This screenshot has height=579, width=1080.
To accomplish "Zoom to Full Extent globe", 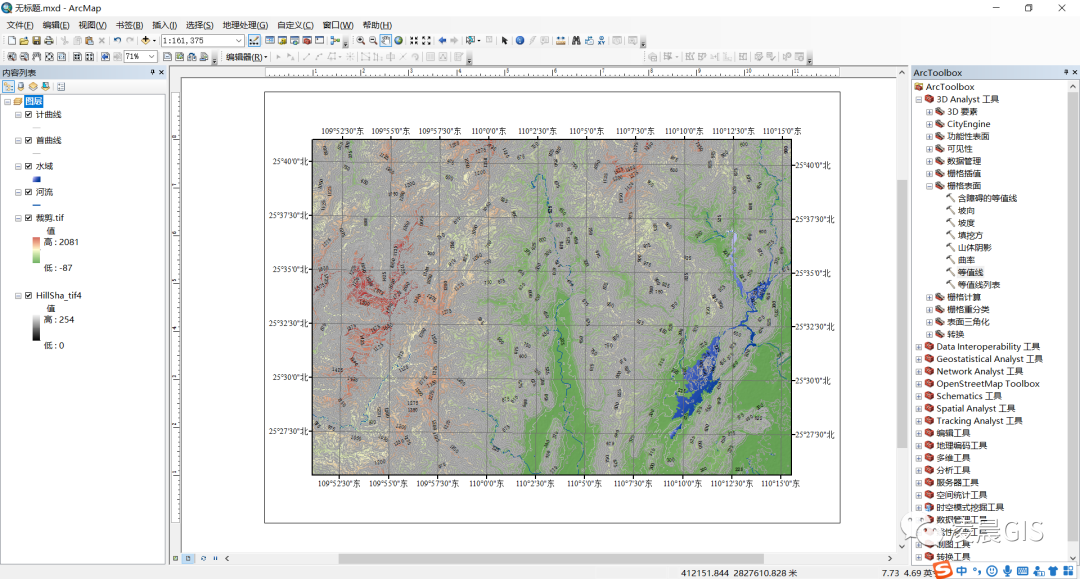I will [398, 41].
